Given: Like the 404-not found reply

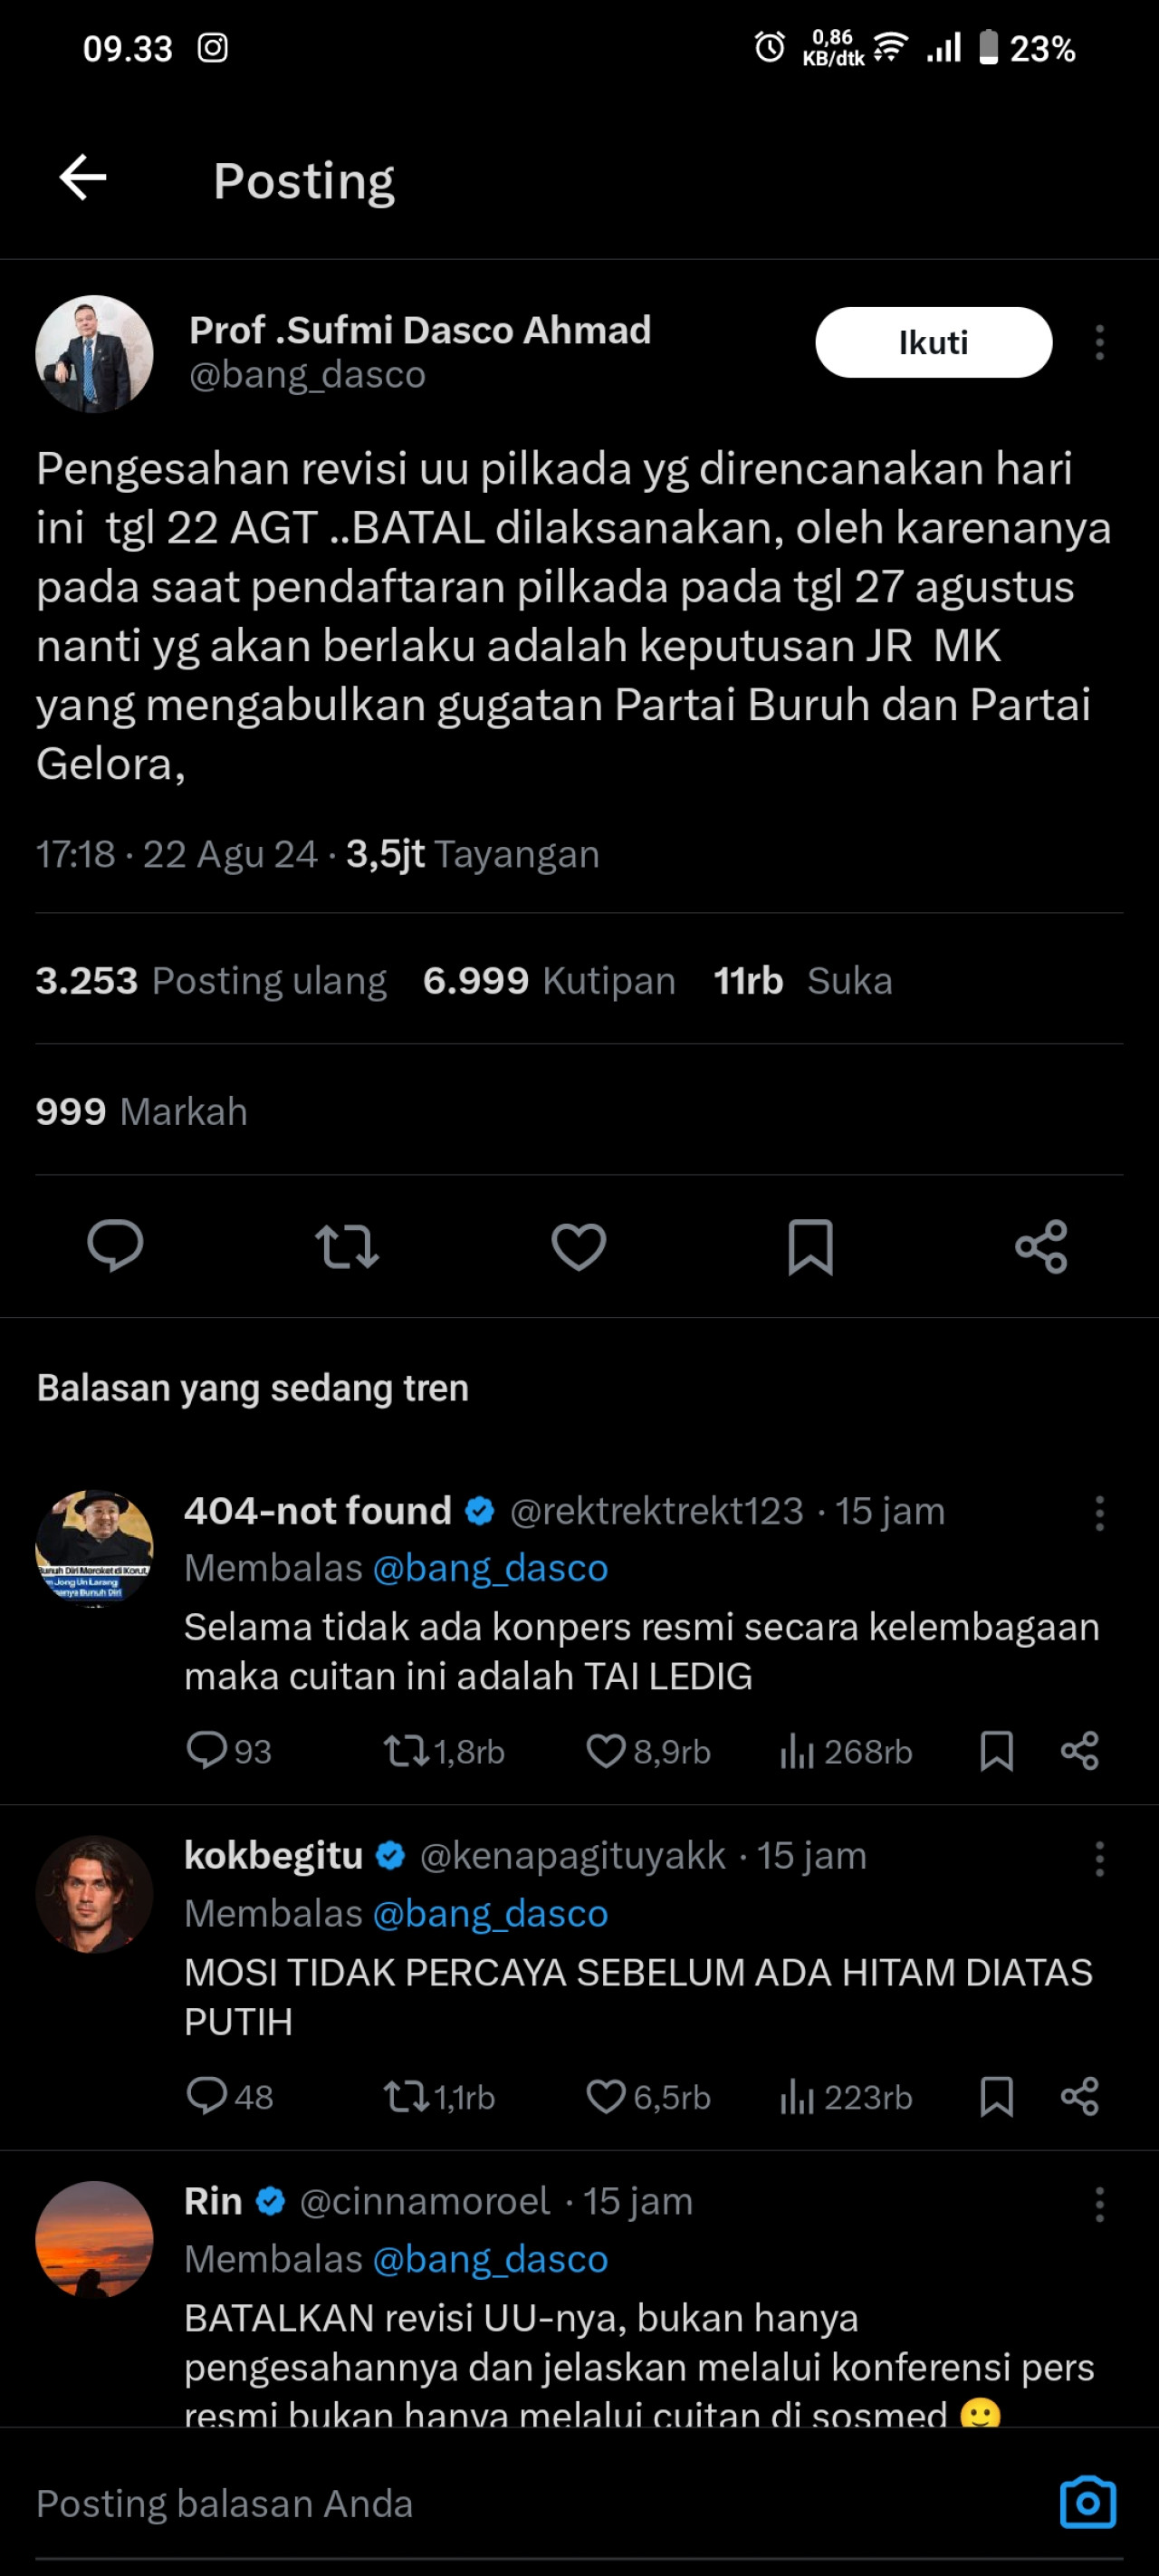Looking at the screenshot, I should 606,1751.
